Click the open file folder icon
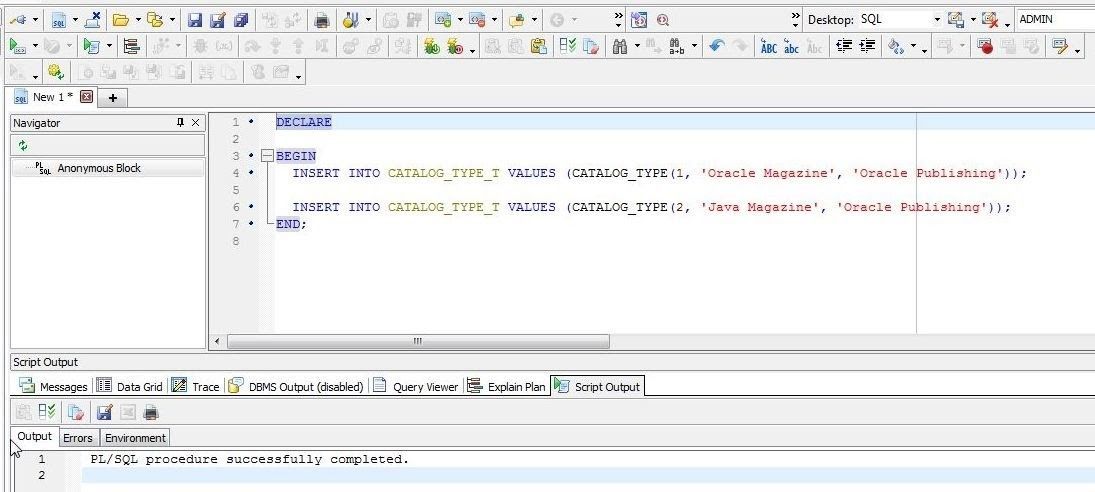Image resolution: width=1095 pixels, height=492 pixels. 121,20
